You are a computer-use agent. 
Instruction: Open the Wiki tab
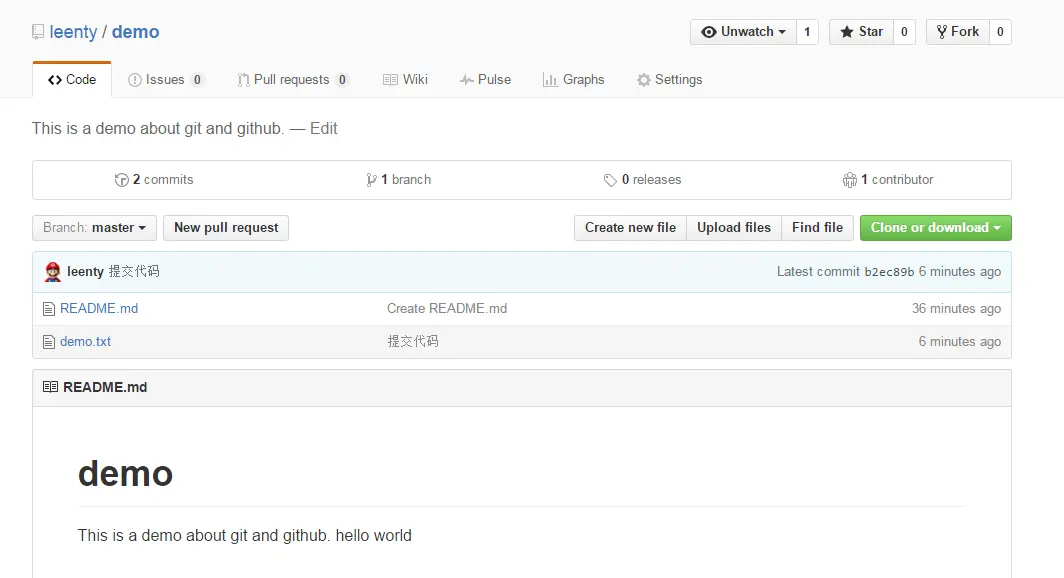(405, 79)
